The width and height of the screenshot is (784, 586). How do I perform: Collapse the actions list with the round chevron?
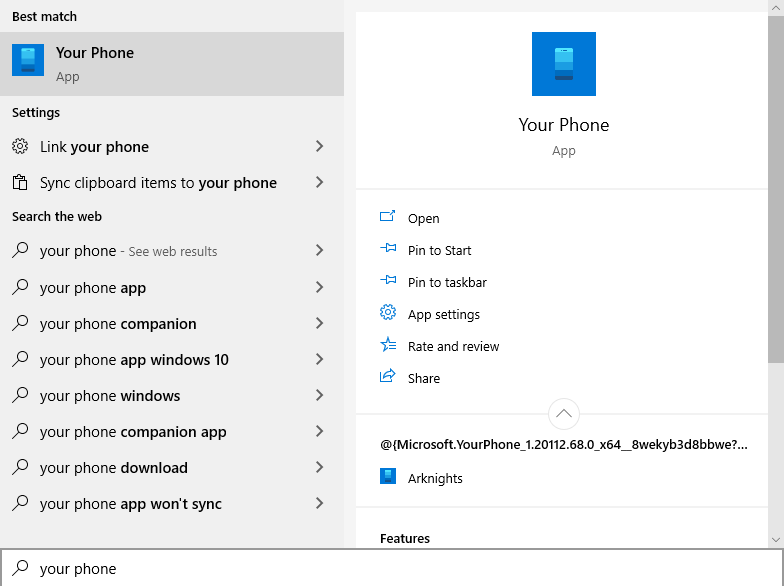pos(564,414)
